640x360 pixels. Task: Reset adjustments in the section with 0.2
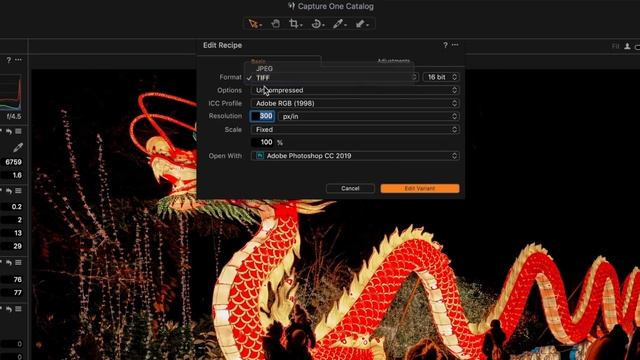(9, 191)
